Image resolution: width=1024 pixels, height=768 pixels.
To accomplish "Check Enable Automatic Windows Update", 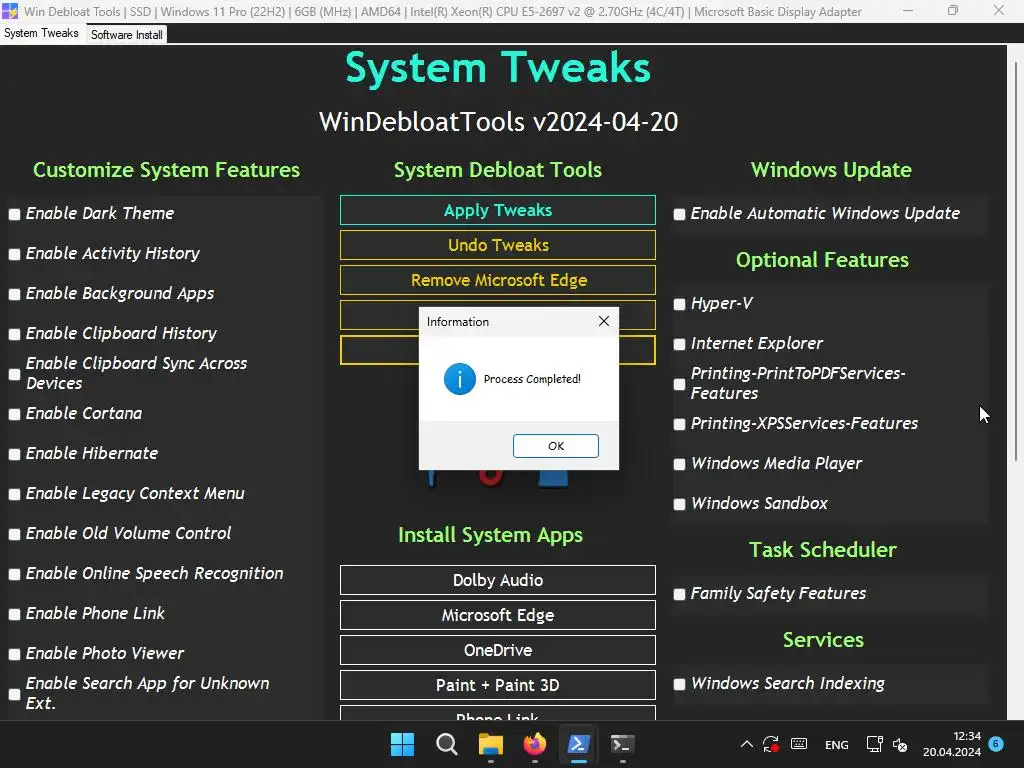I will [x=679, y=214].
